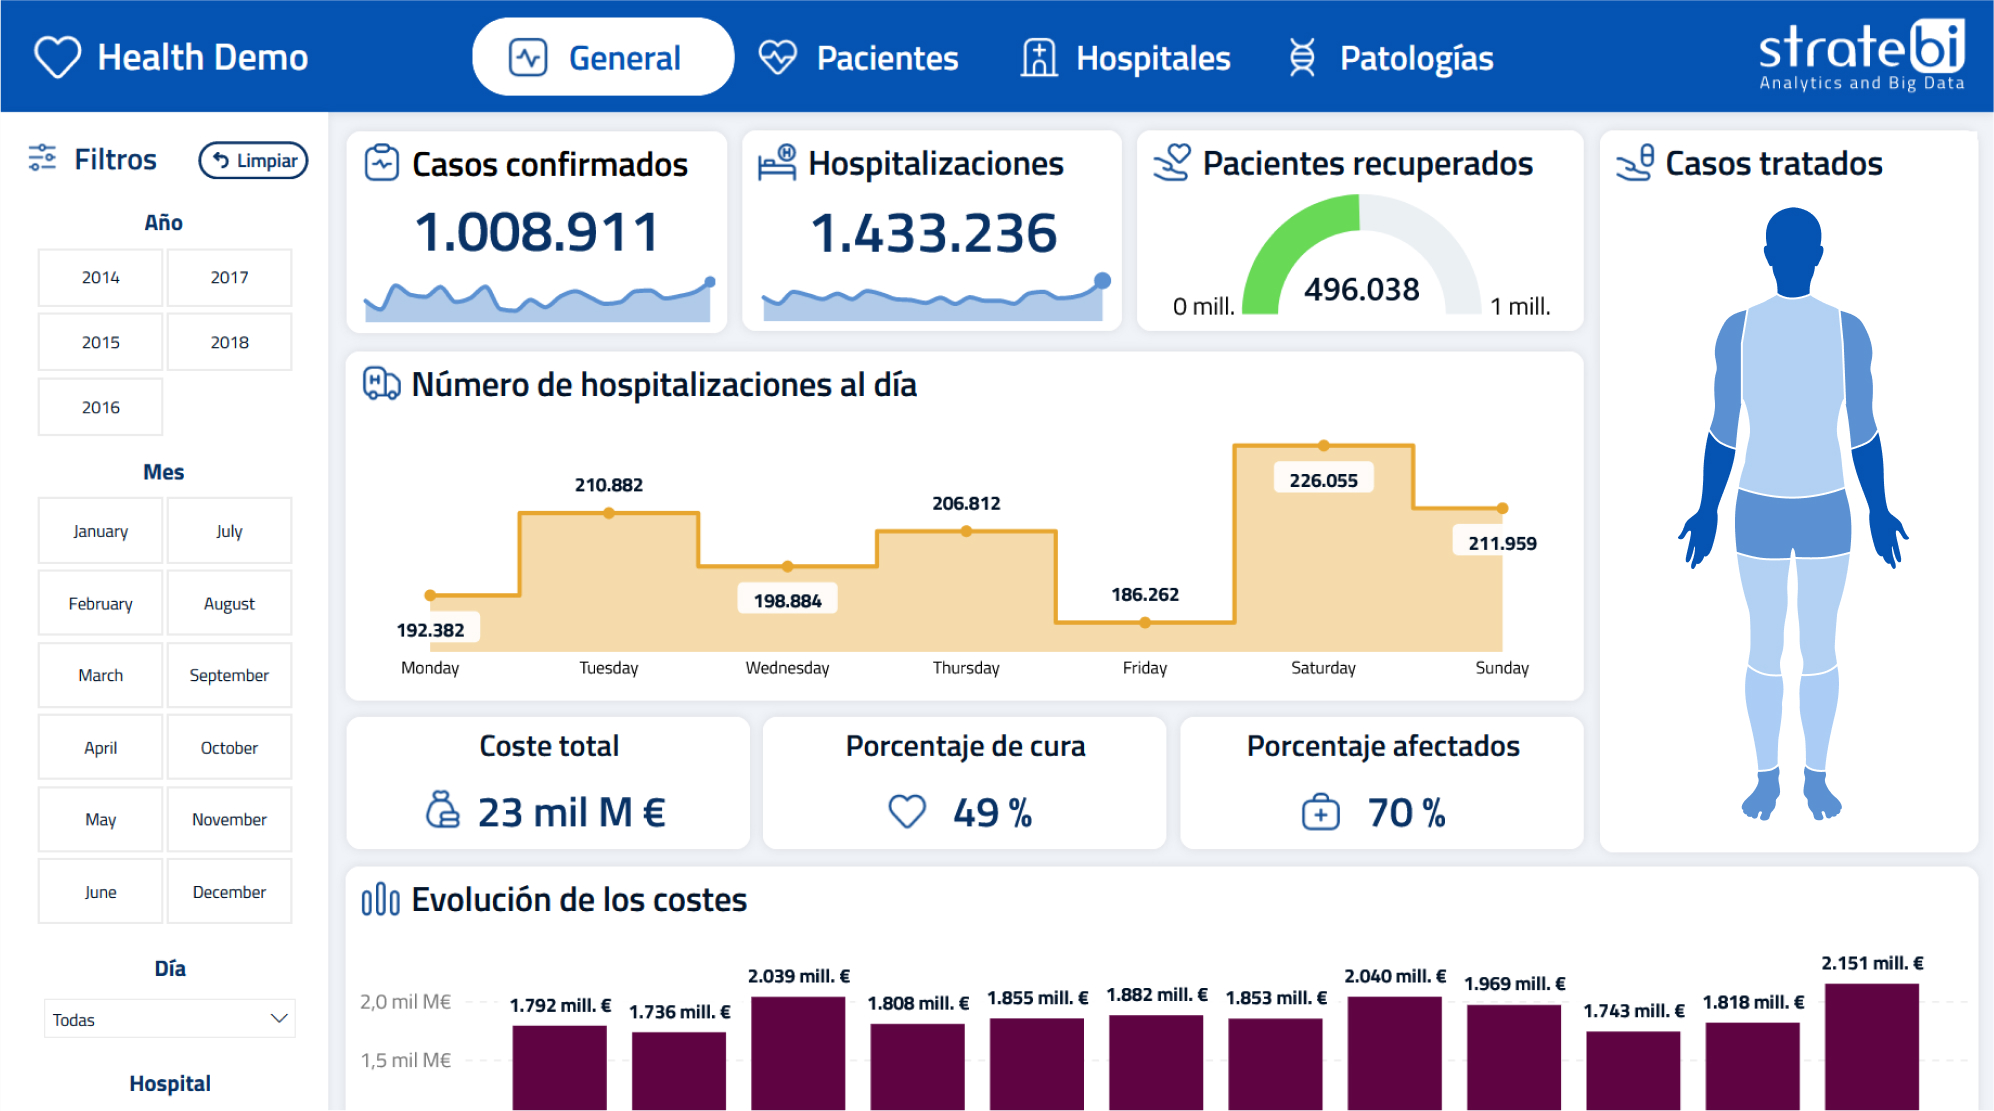1994x1111 pixels.
Task: Click the filter sliders icon next to Filtros
Action: pos(42,159)
